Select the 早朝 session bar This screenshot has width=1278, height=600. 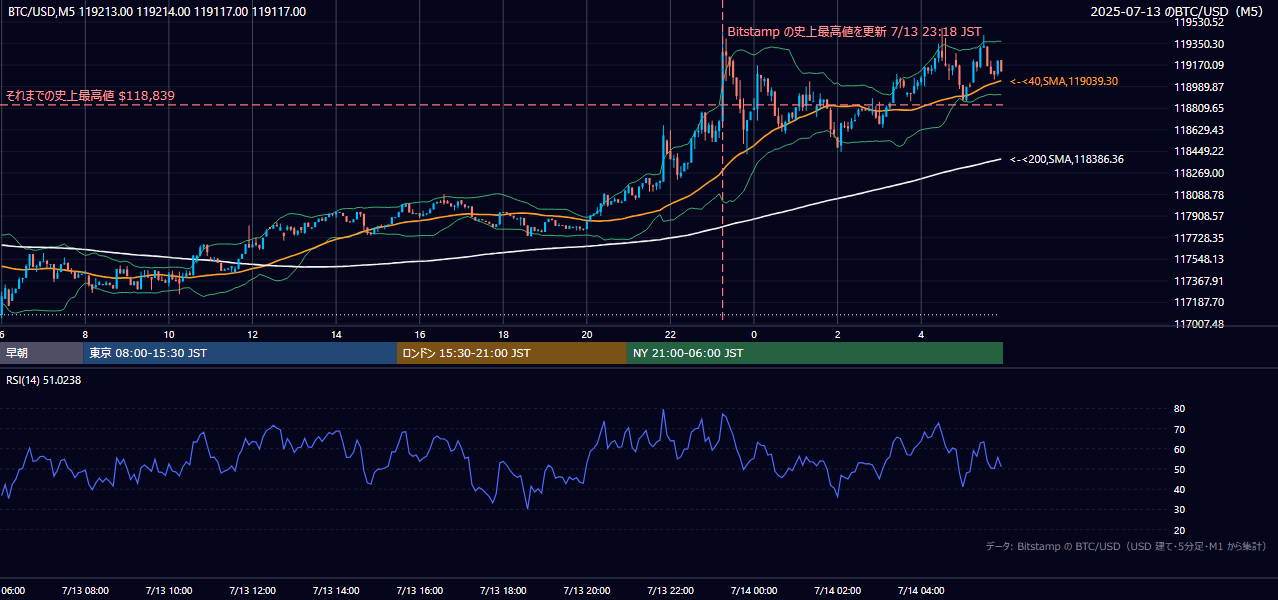tap(41, 353)
